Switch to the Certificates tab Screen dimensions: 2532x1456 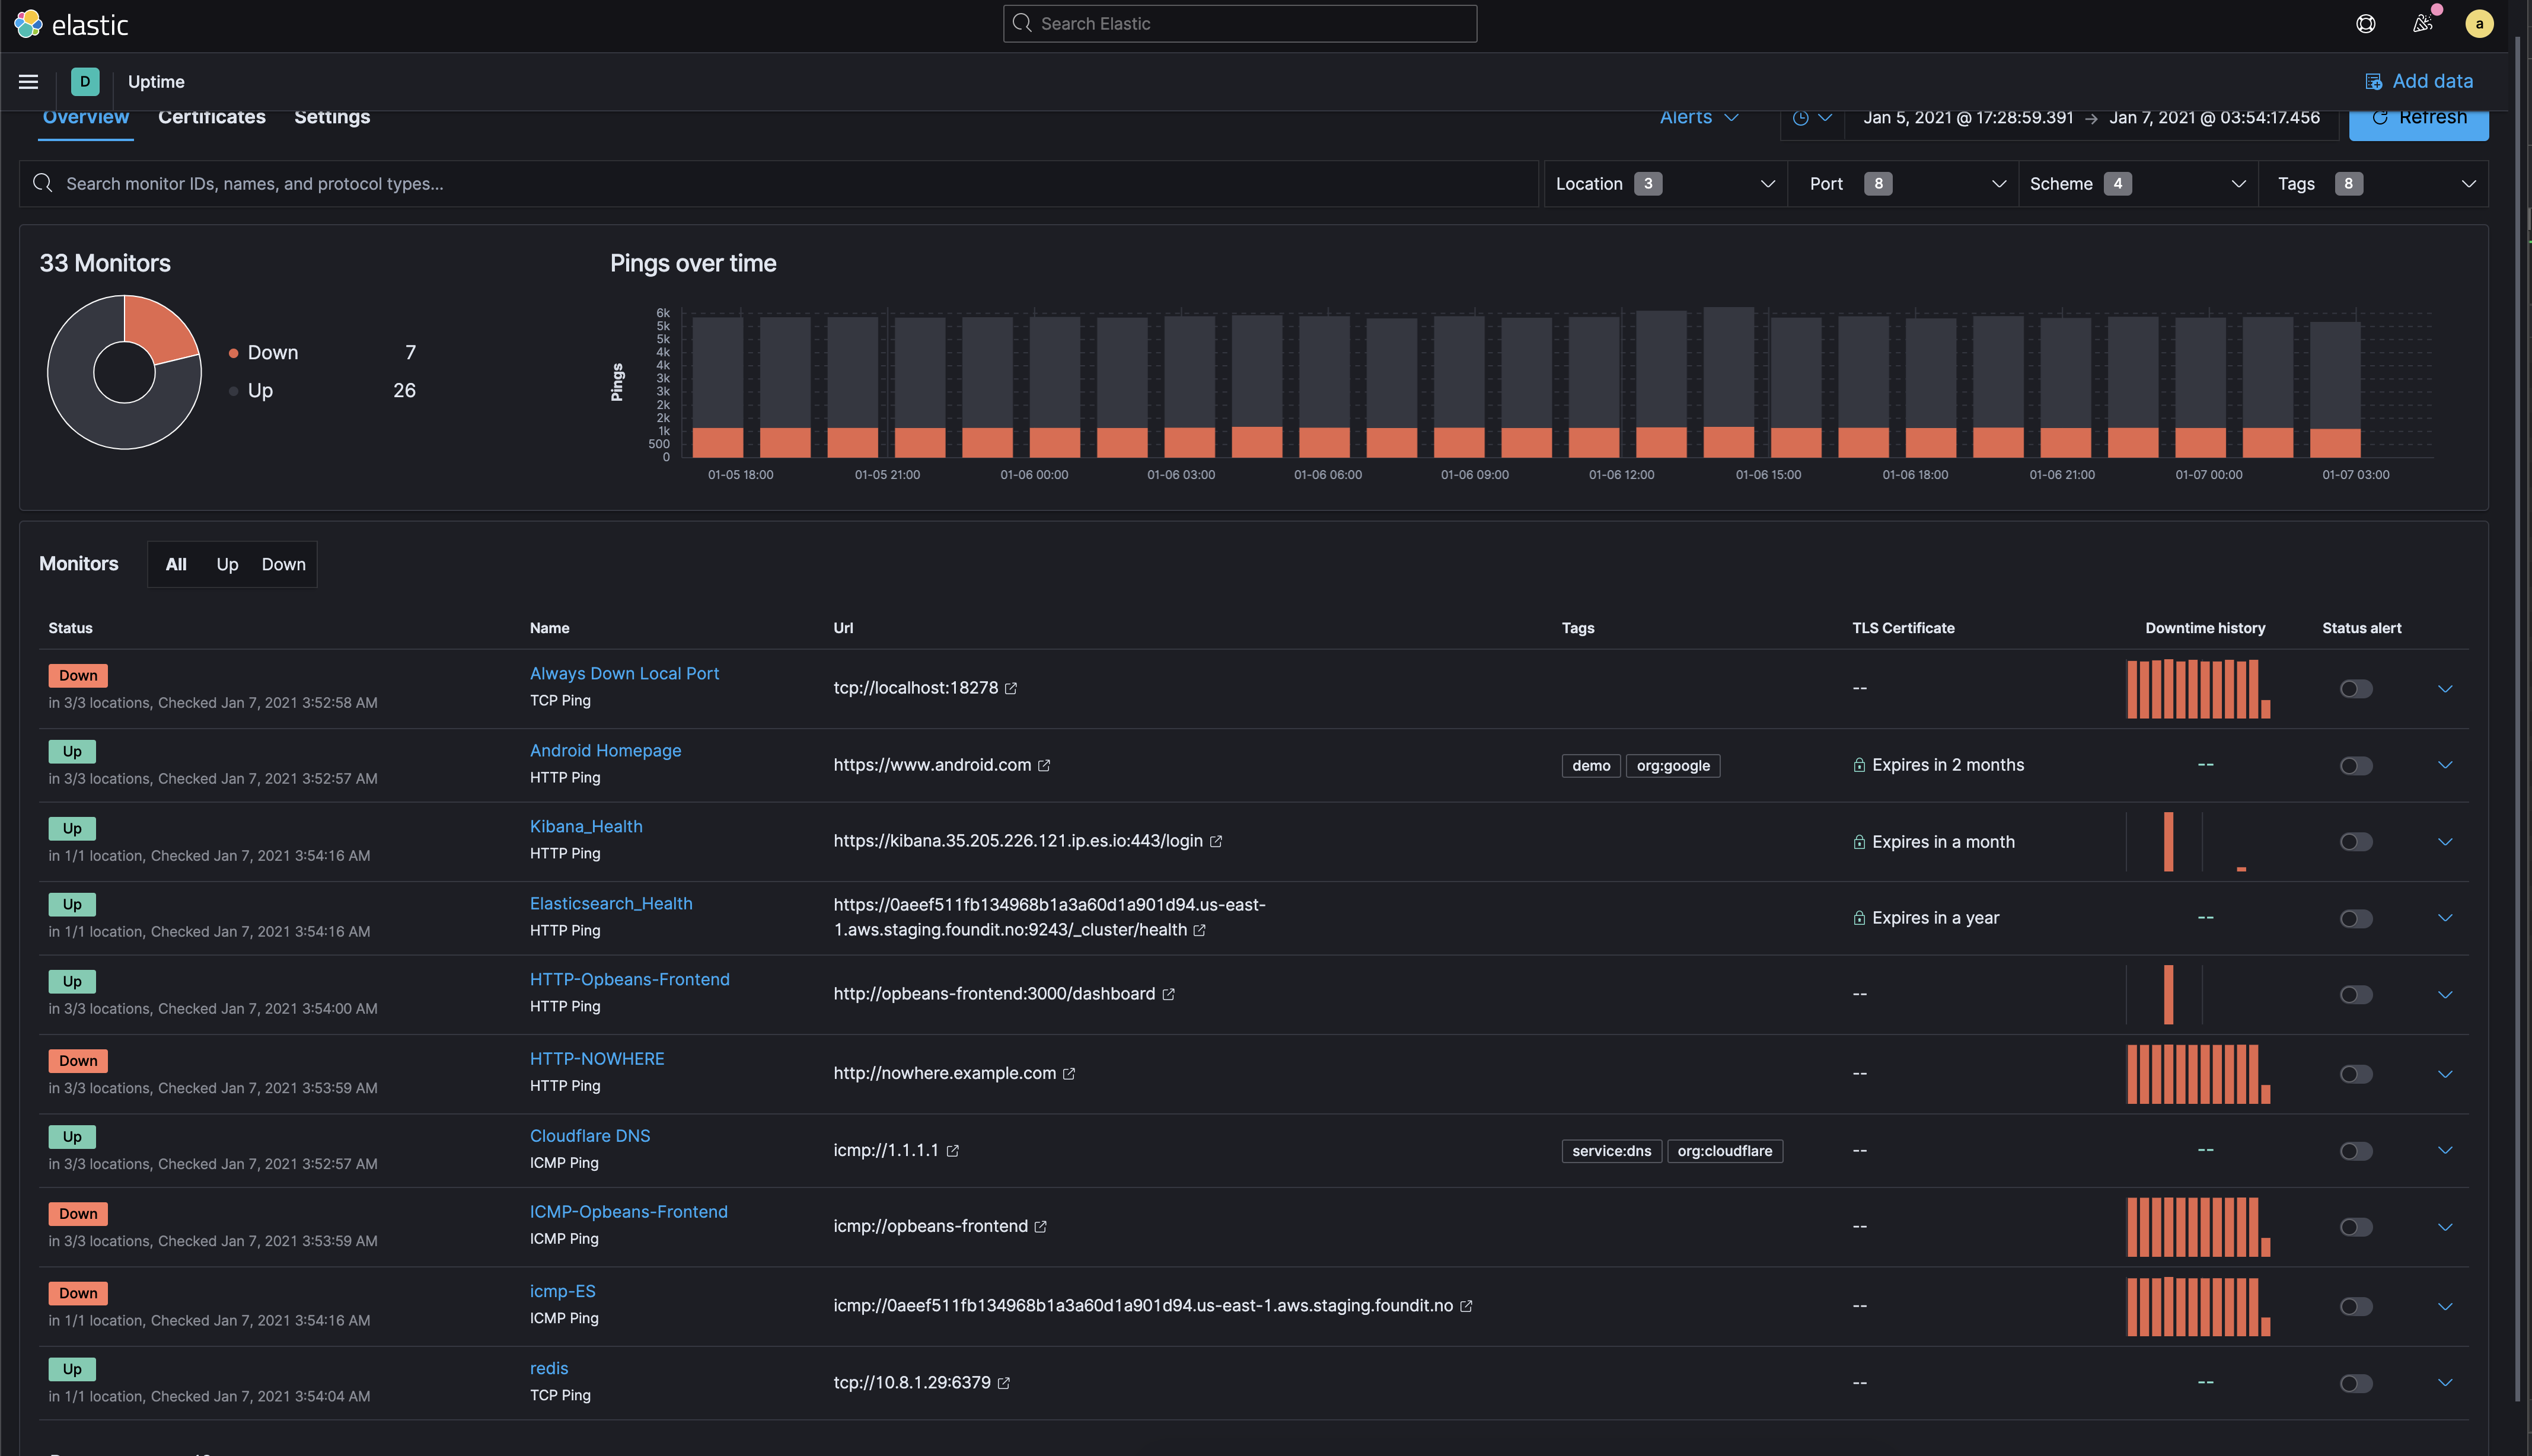[x=212, y=118]
